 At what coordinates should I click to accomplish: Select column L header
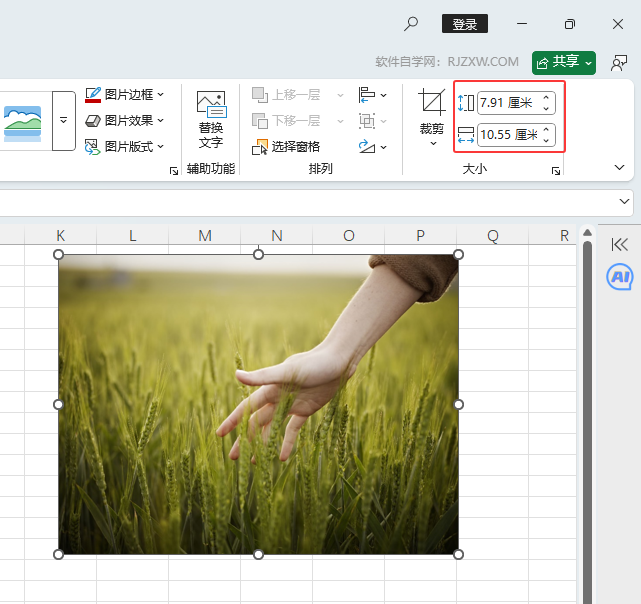[132, 236]
